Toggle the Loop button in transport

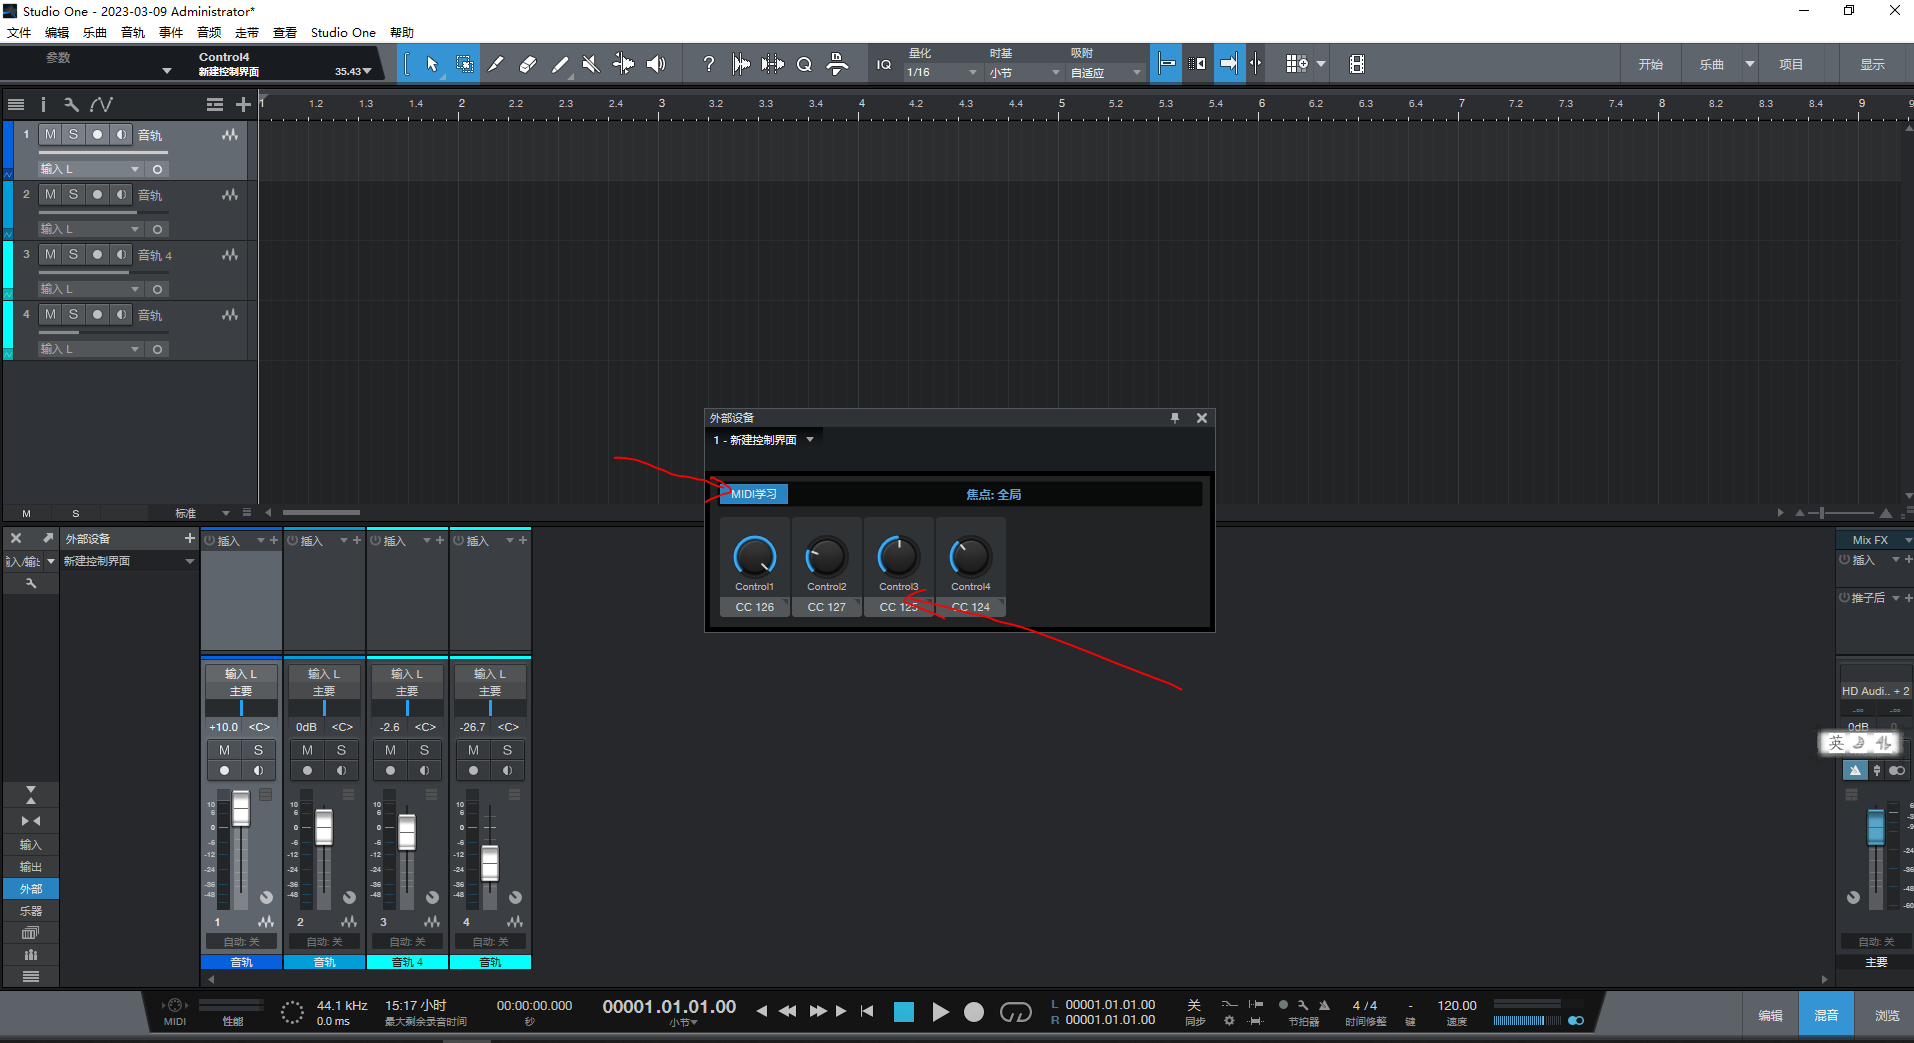[x=1015, y=1012]
